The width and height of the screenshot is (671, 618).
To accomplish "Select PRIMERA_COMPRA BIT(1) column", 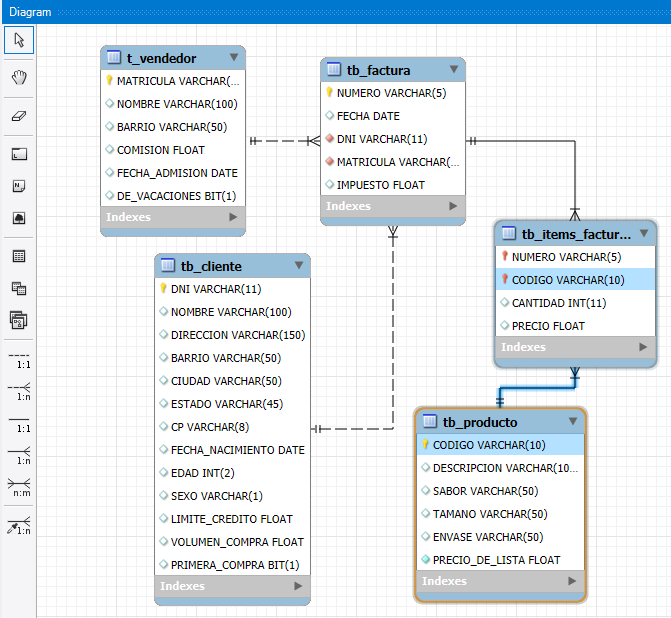I will point(232,565).
